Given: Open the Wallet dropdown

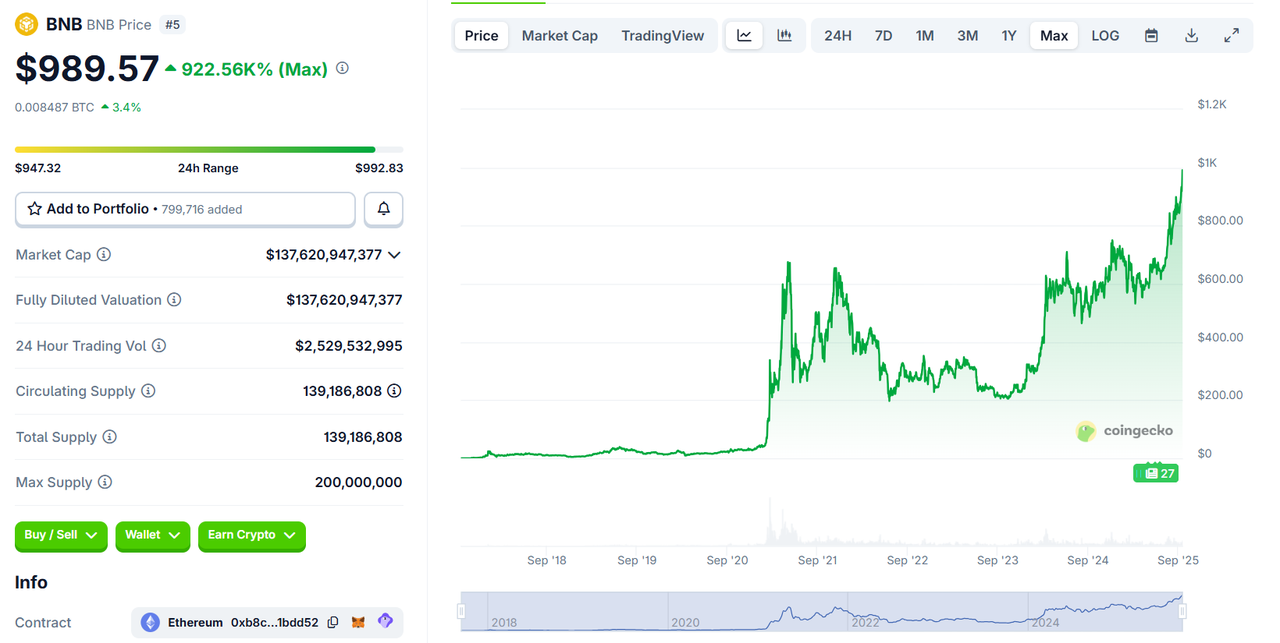Looking at the screenshot, I should click(152, 536).
